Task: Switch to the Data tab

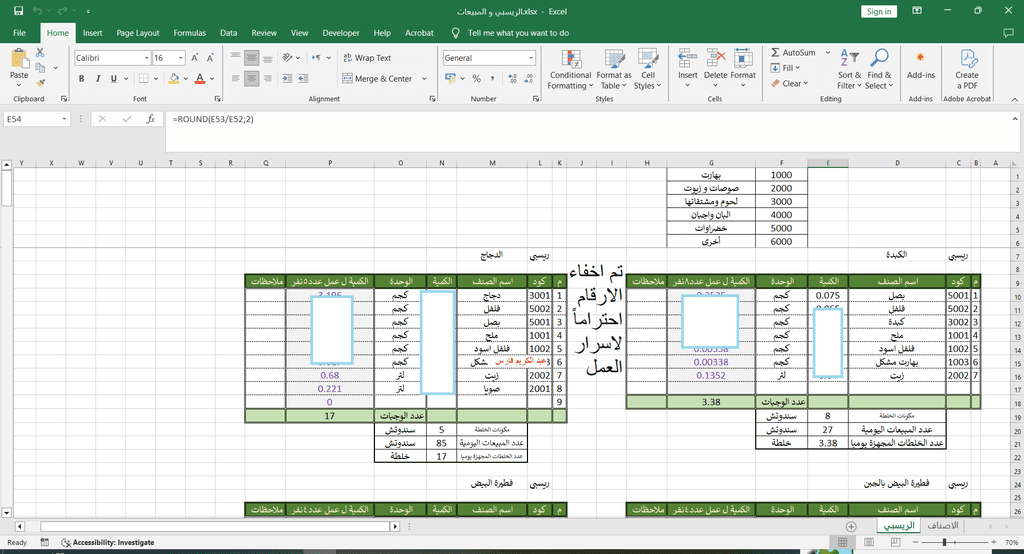Action: 229,33
